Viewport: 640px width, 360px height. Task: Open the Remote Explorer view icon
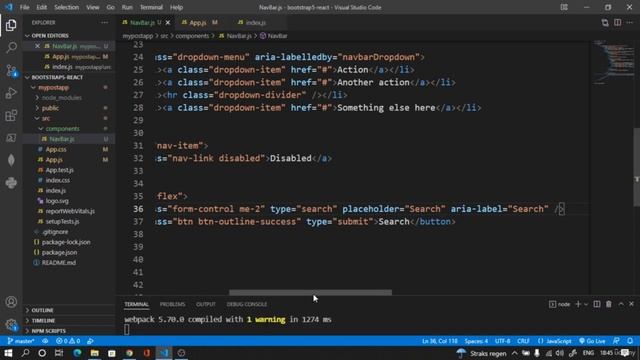11,138
